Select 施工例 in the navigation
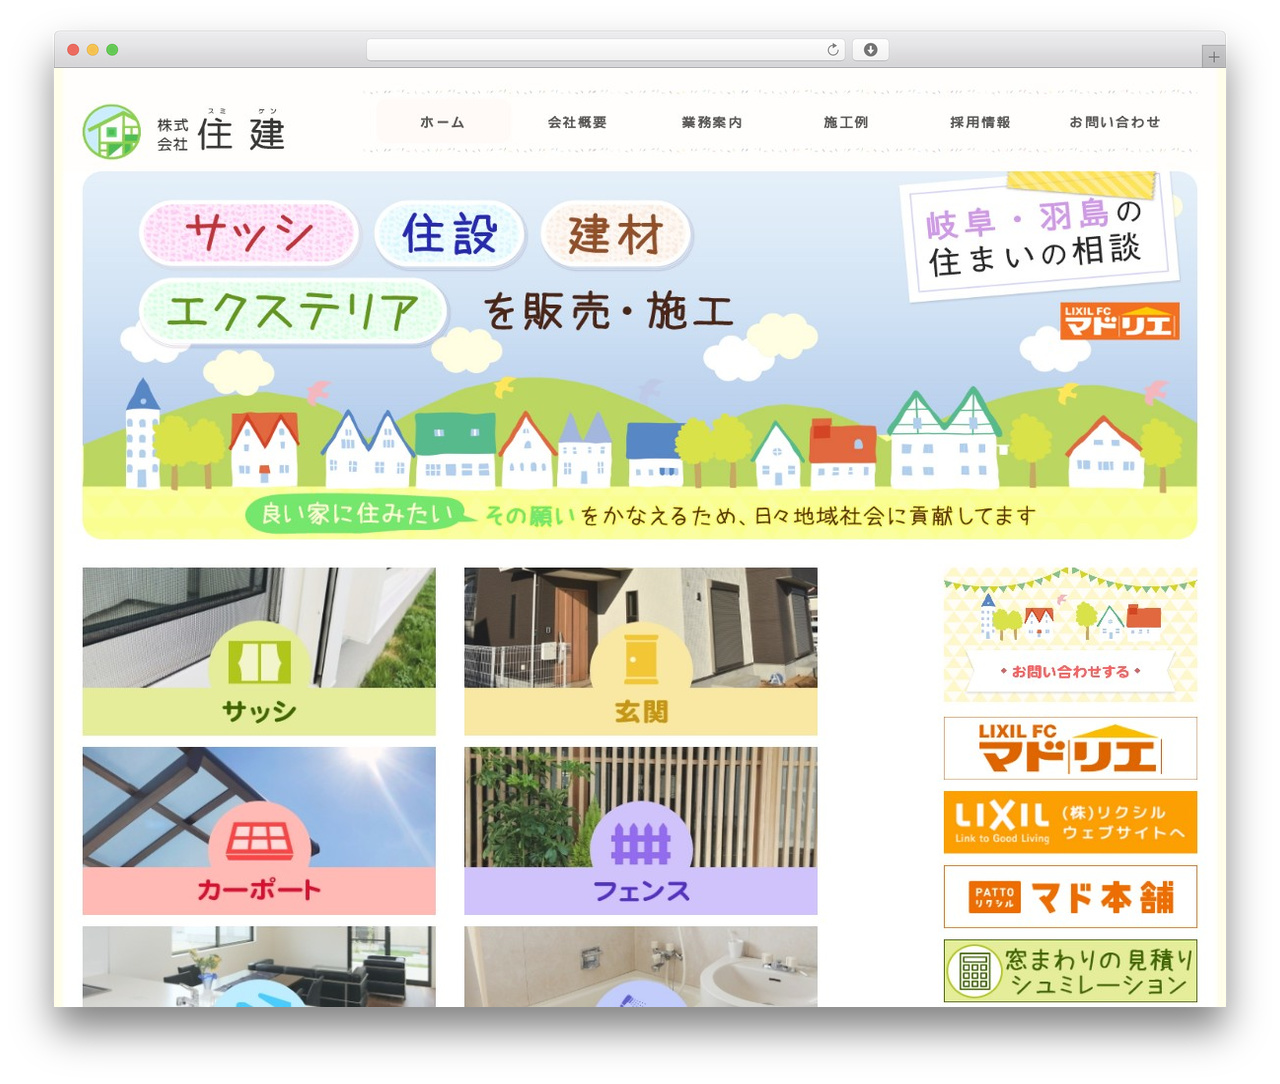The height and width of the screenshot is (1084, 1280). coord(846,122)
